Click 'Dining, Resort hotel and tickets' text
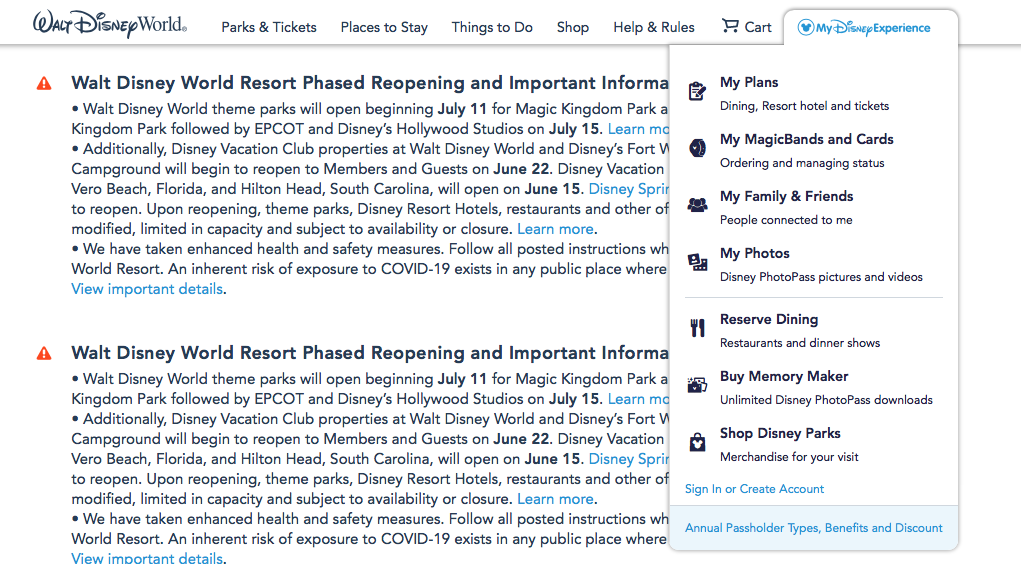Screen dimensions: 1021x564 click(x=804, y=106)
